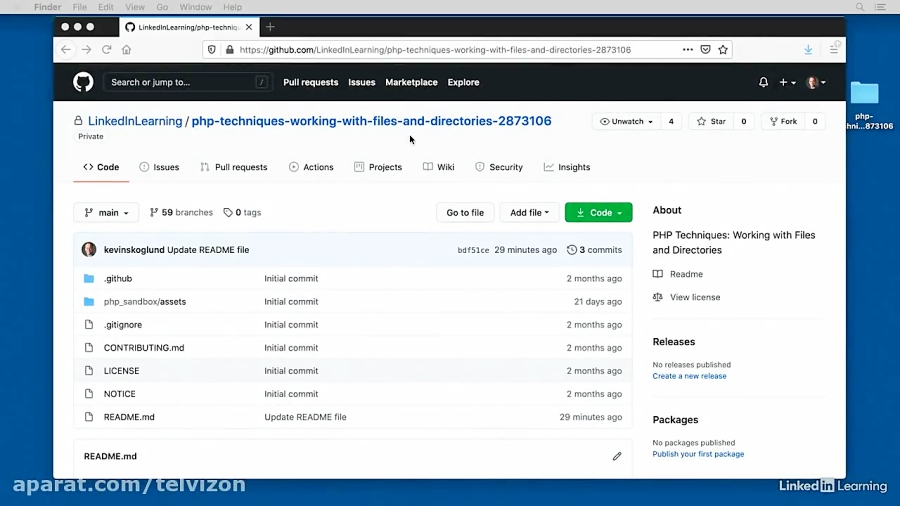Edit README with the pencil icon

click(x=617, y=456)
